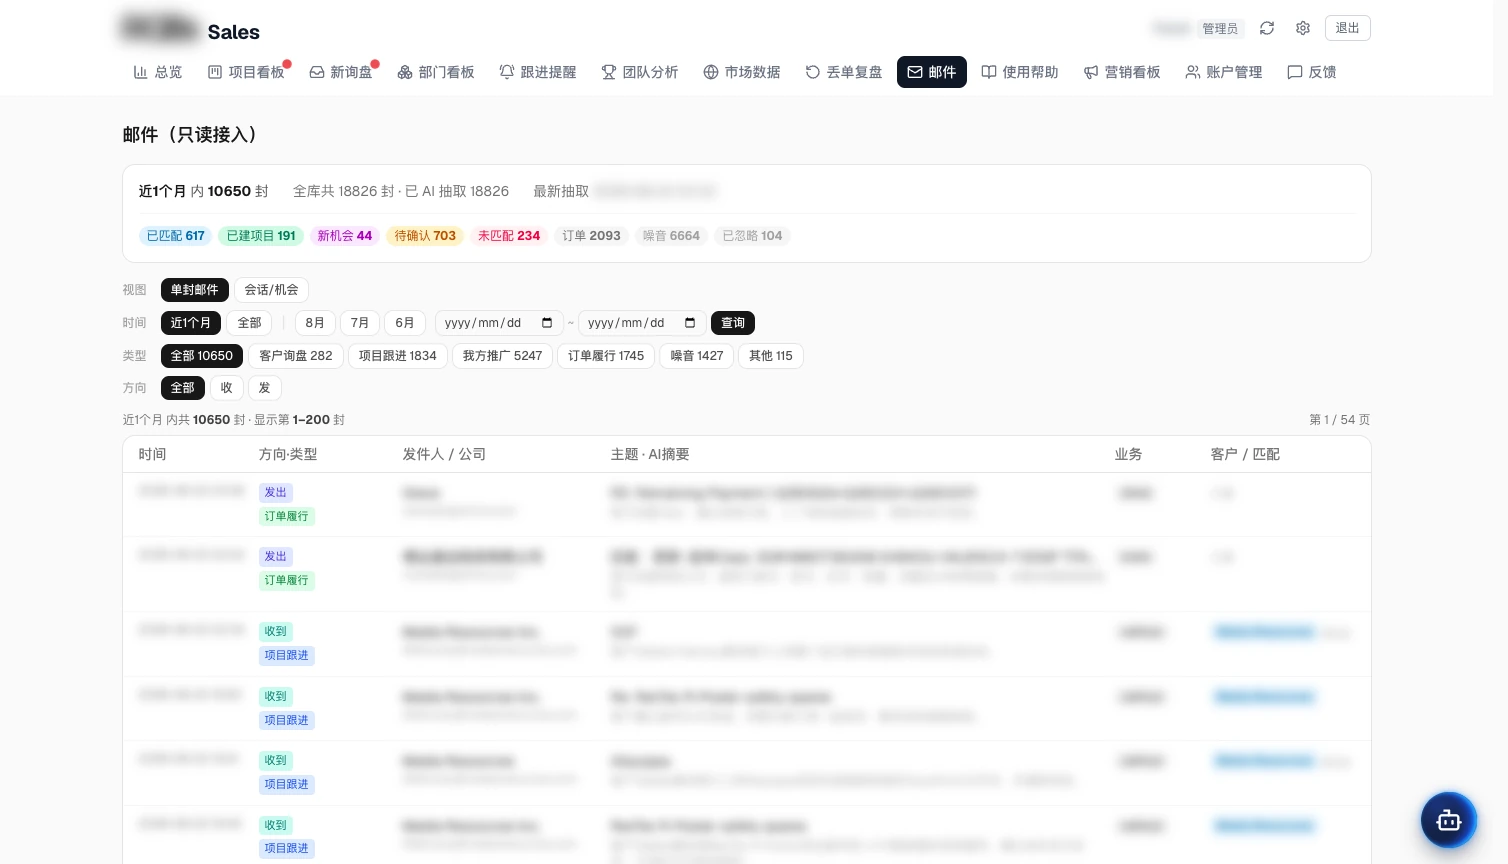Open the chatbot assistant floating button
1508x864 pixels.
click(x=1449, y=820)
